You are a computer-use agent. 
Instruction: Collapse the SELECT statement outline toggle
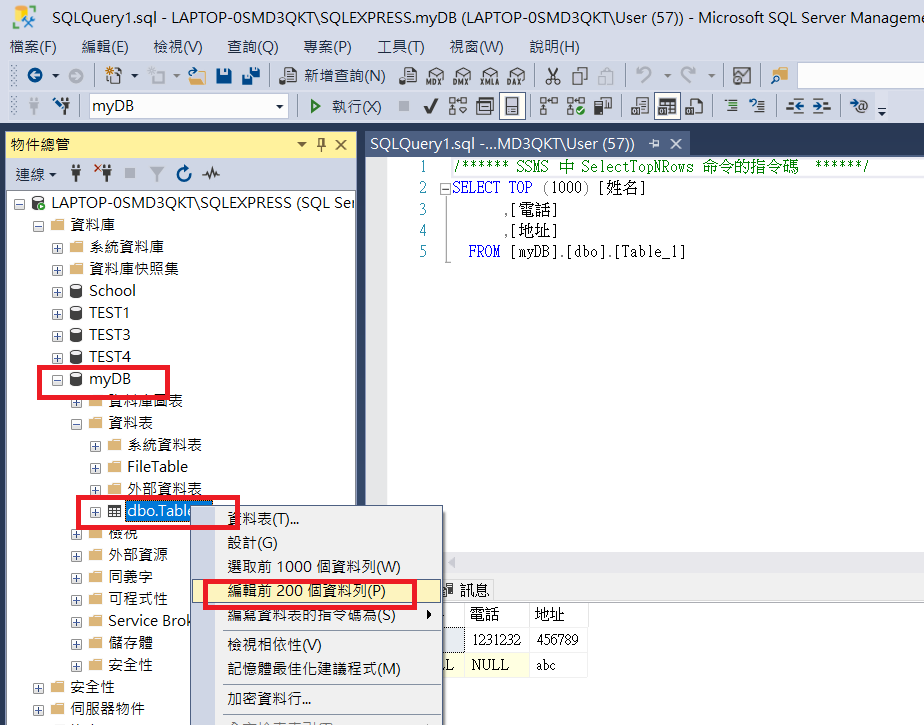446,189
